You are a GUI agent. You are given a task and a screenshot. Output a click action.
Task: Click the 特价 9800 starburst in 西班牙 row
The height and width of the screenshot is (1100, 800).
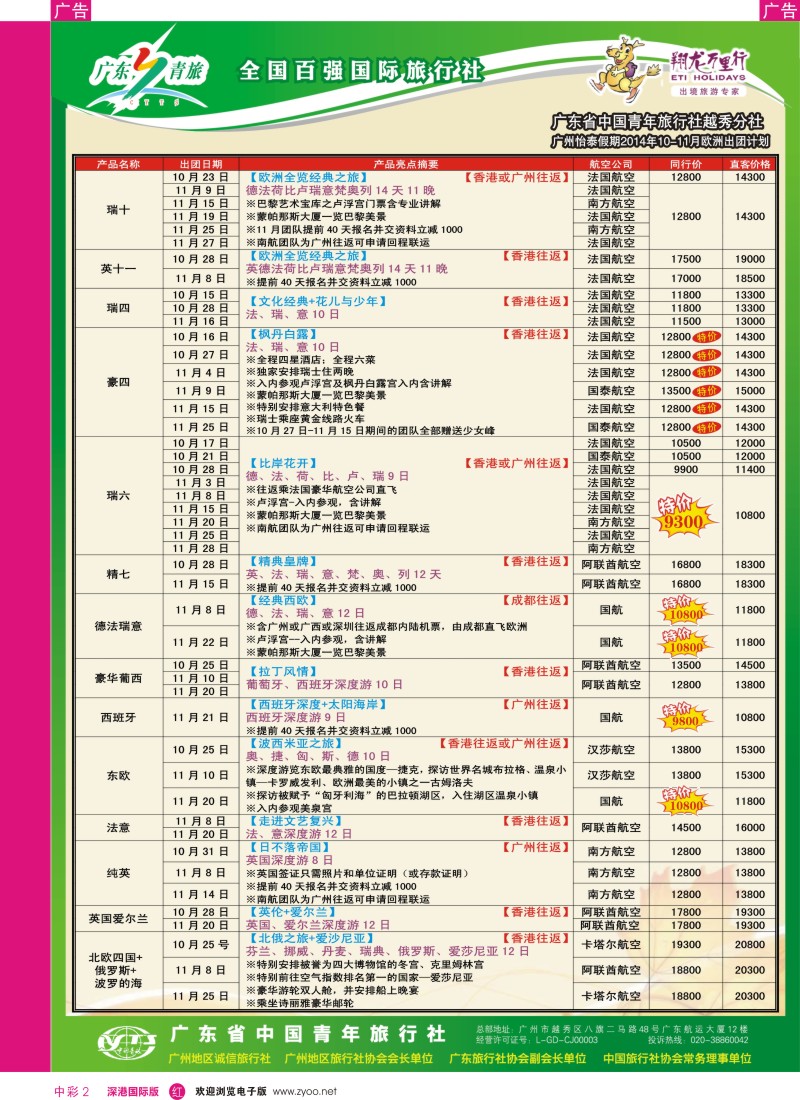(685, 717)
